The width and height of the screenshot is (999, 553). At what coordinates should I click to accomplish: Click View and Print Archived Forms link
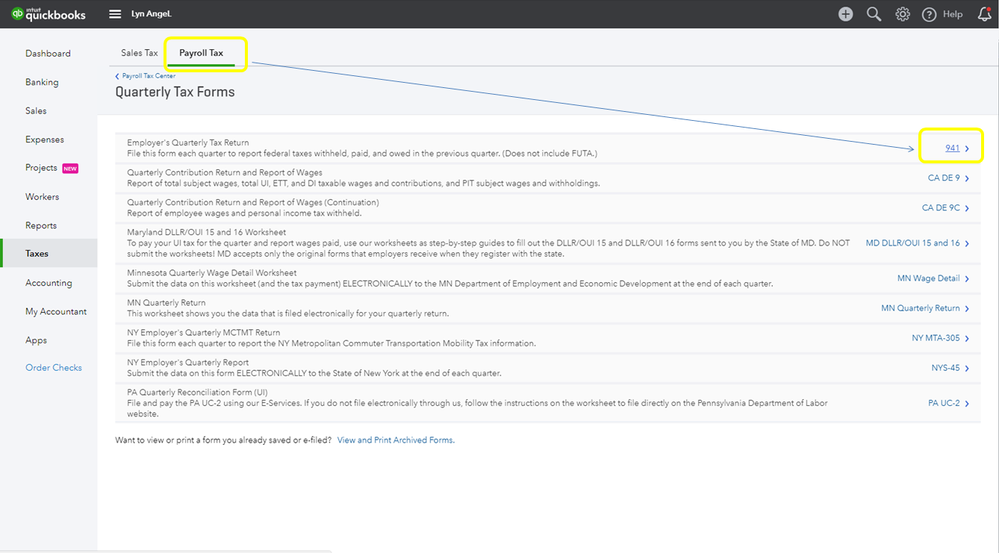point(396,440)
